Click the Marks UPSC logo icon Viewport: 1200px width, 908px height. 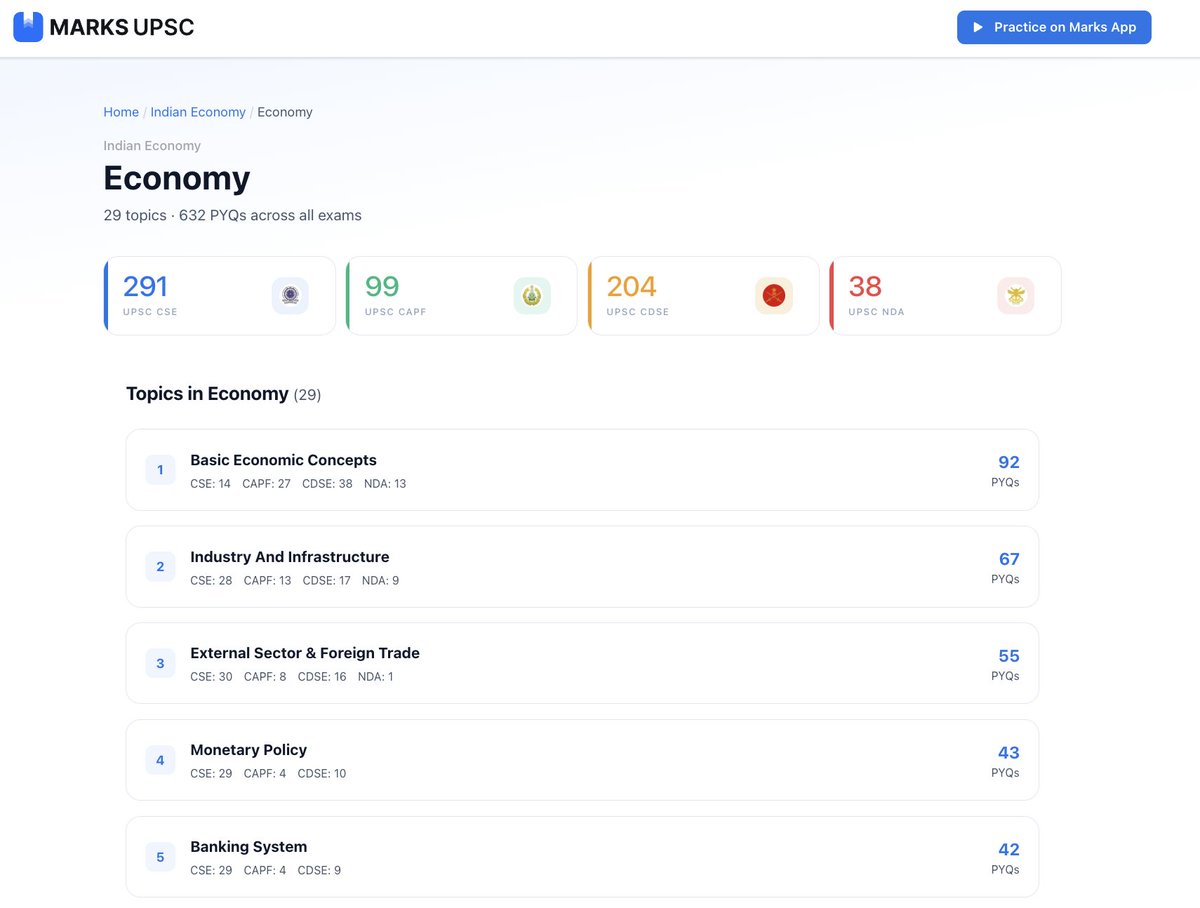pos(28,27)
